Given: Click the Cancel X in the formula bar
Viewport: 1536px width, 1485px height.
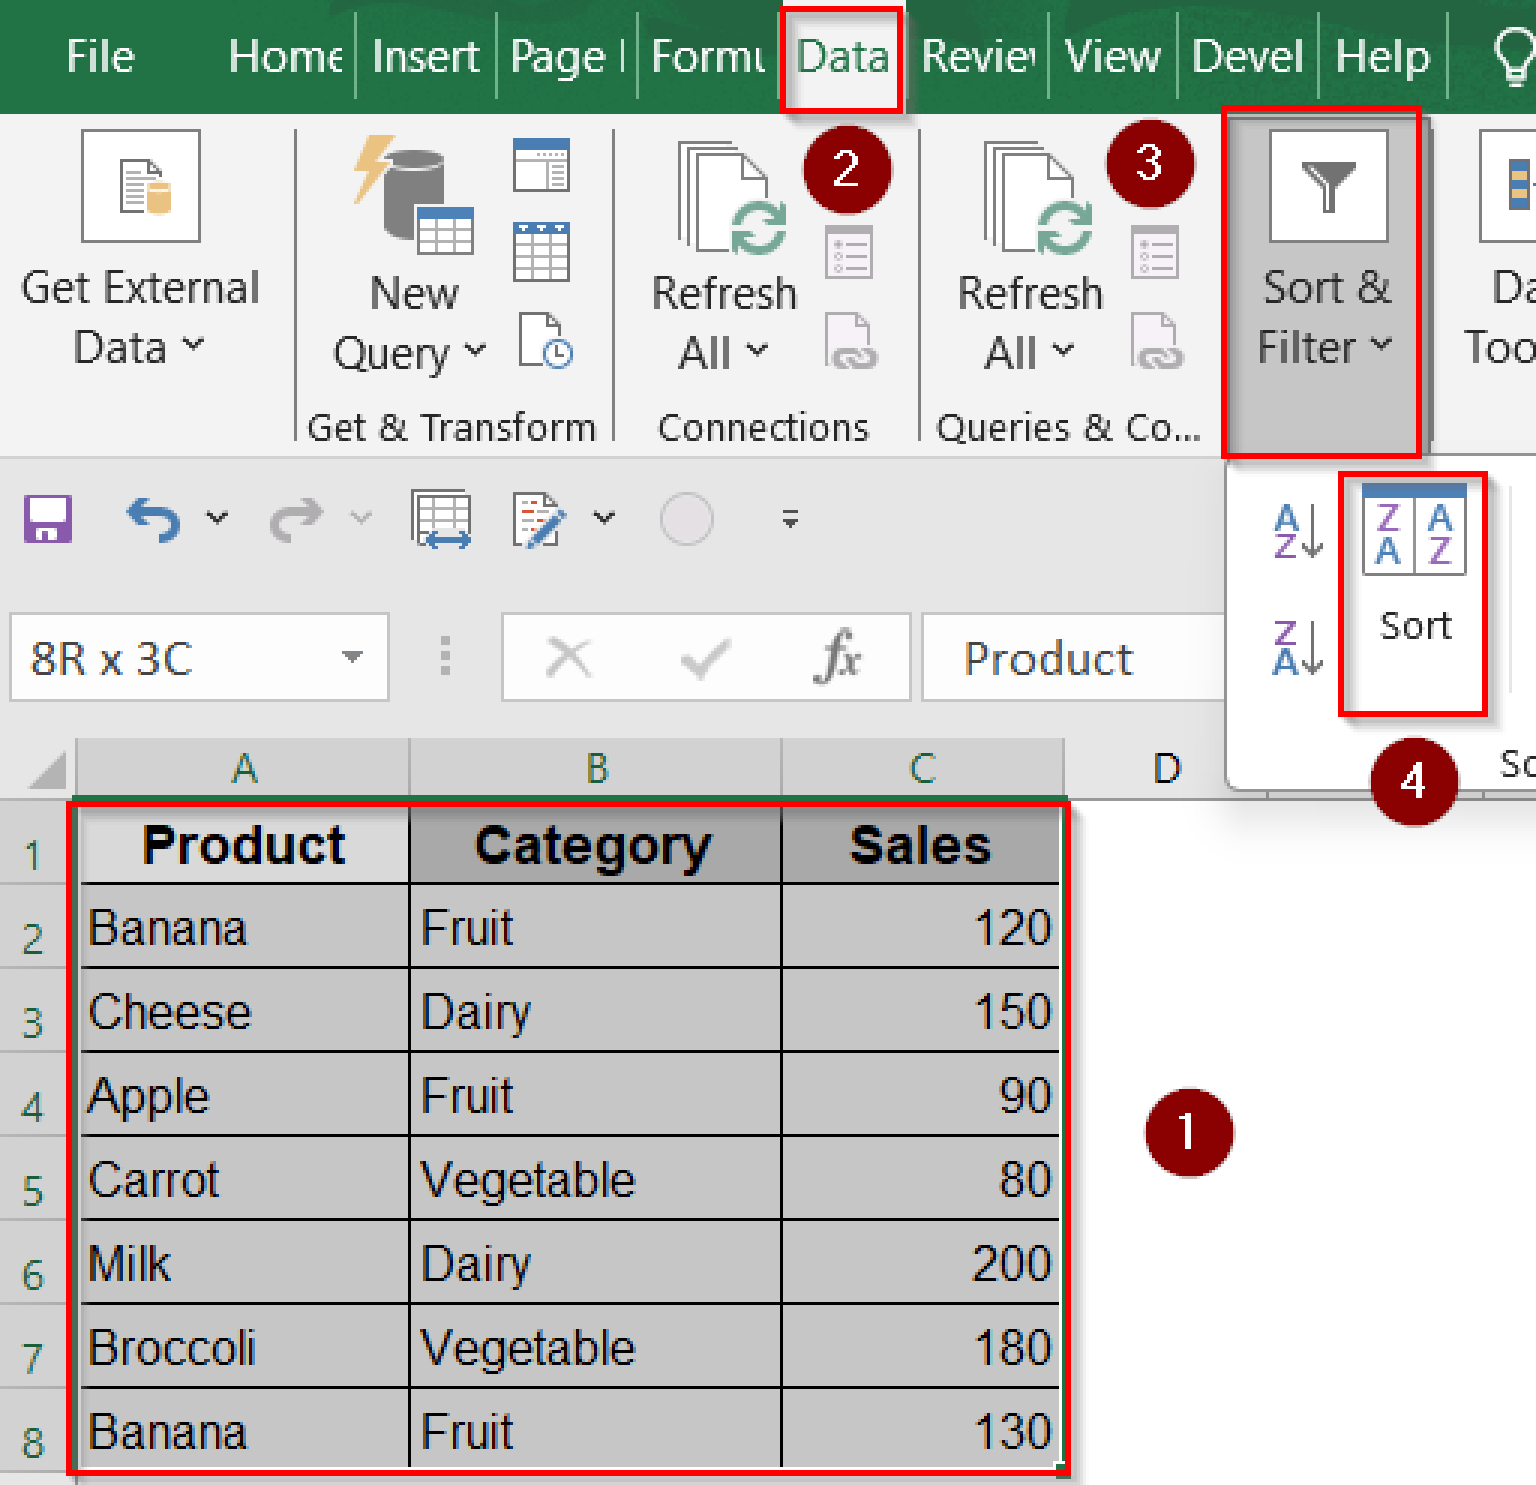Looking at the screenshot, I should pos(568,657).
